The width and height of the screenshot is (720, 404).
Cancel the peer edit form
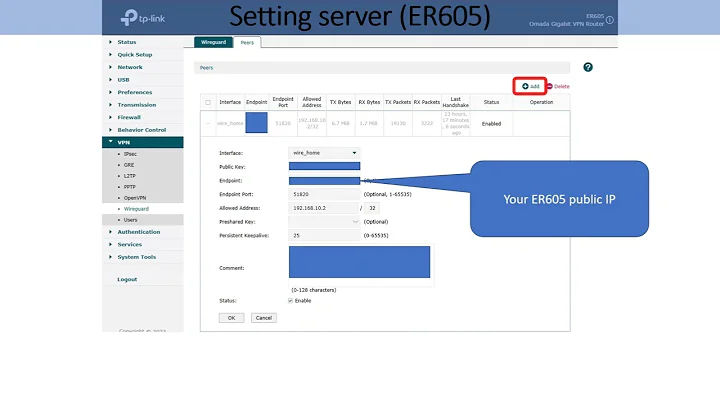pyautogui.click(x=264, y=318)
